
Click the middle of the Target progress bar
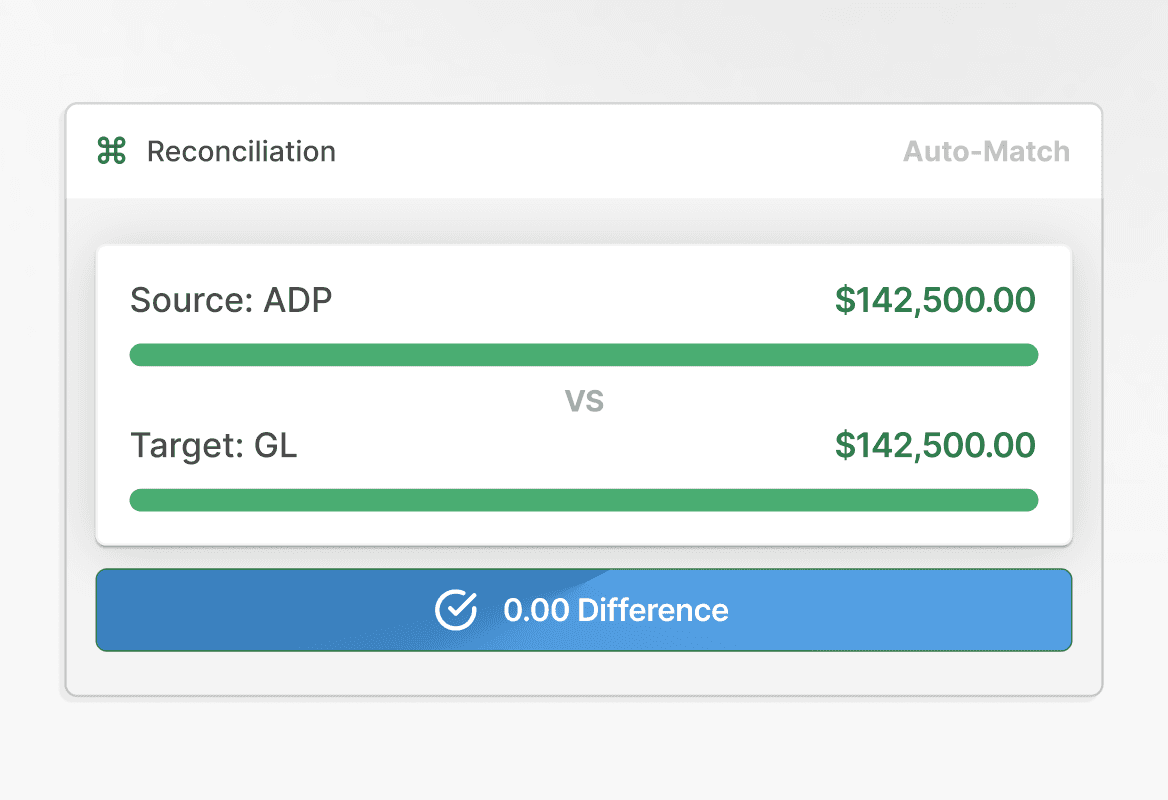(584, 500)
